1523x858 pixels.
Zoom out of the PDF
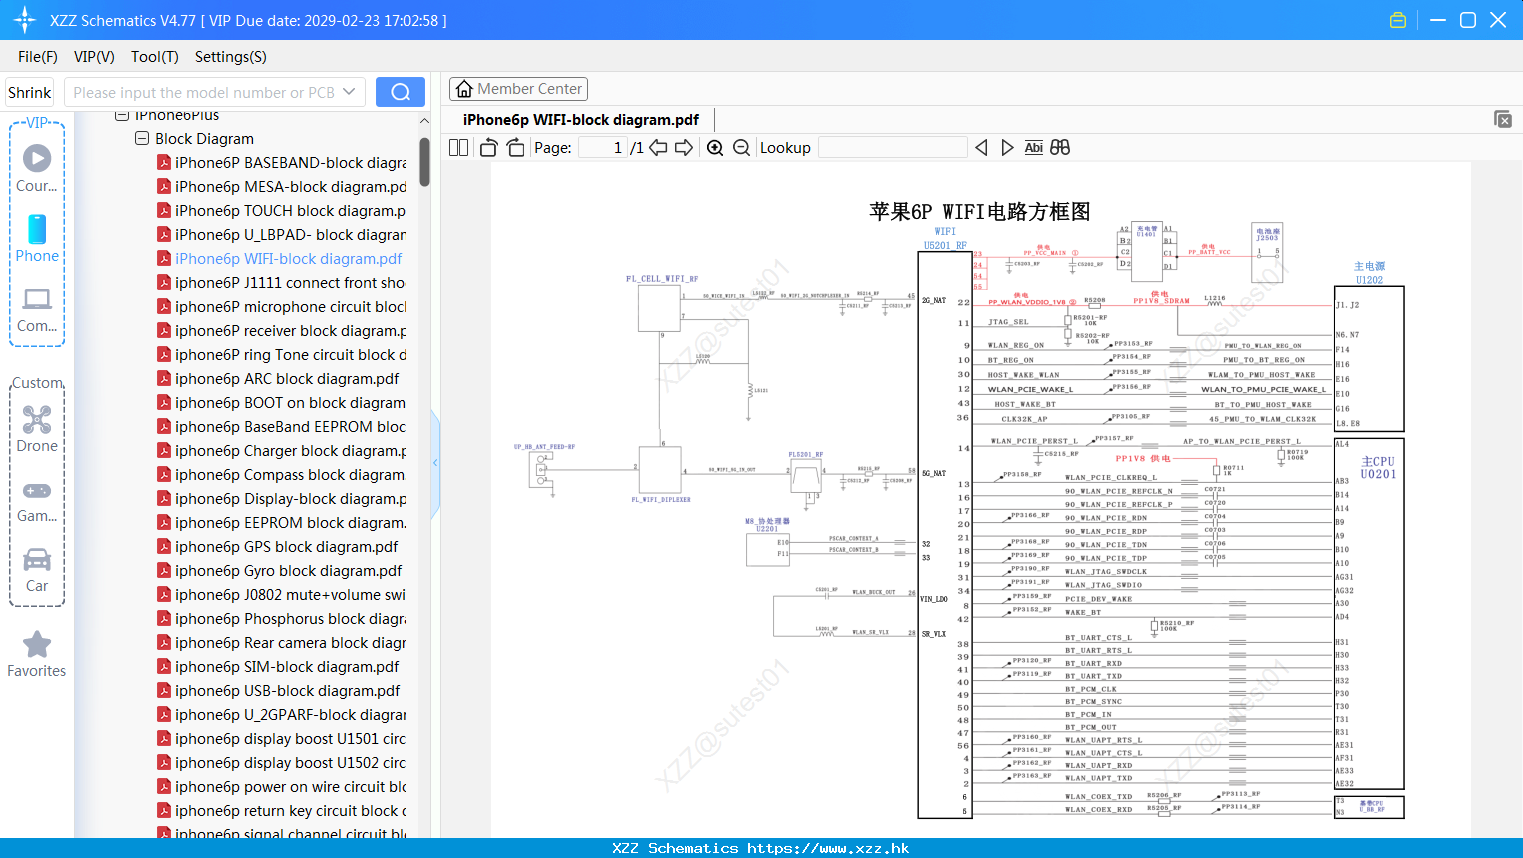coord(741,147)
